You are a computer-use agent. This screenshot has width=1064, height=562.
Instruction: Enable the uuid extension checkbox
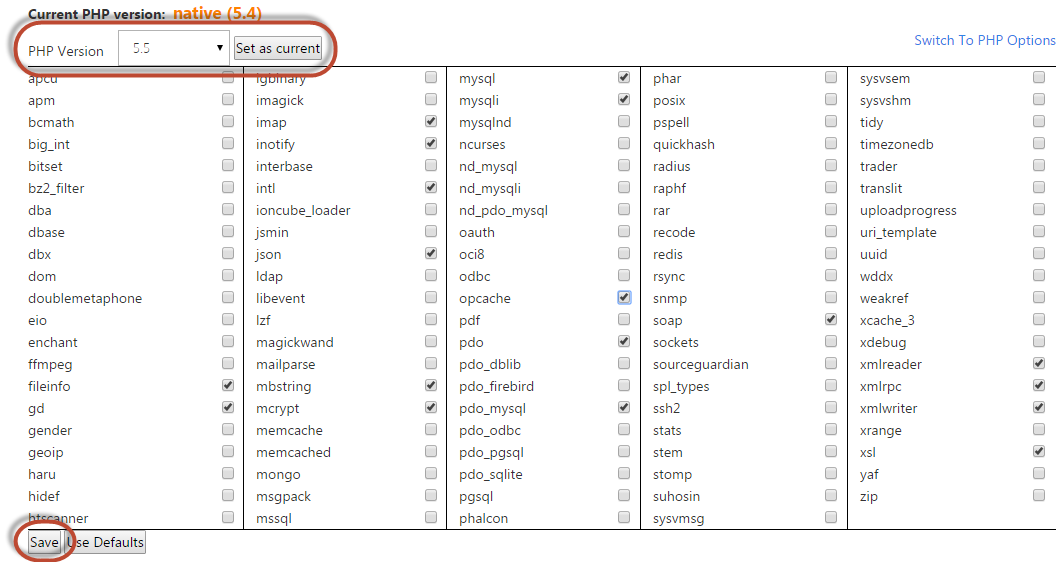click(x=1039, y=253)
